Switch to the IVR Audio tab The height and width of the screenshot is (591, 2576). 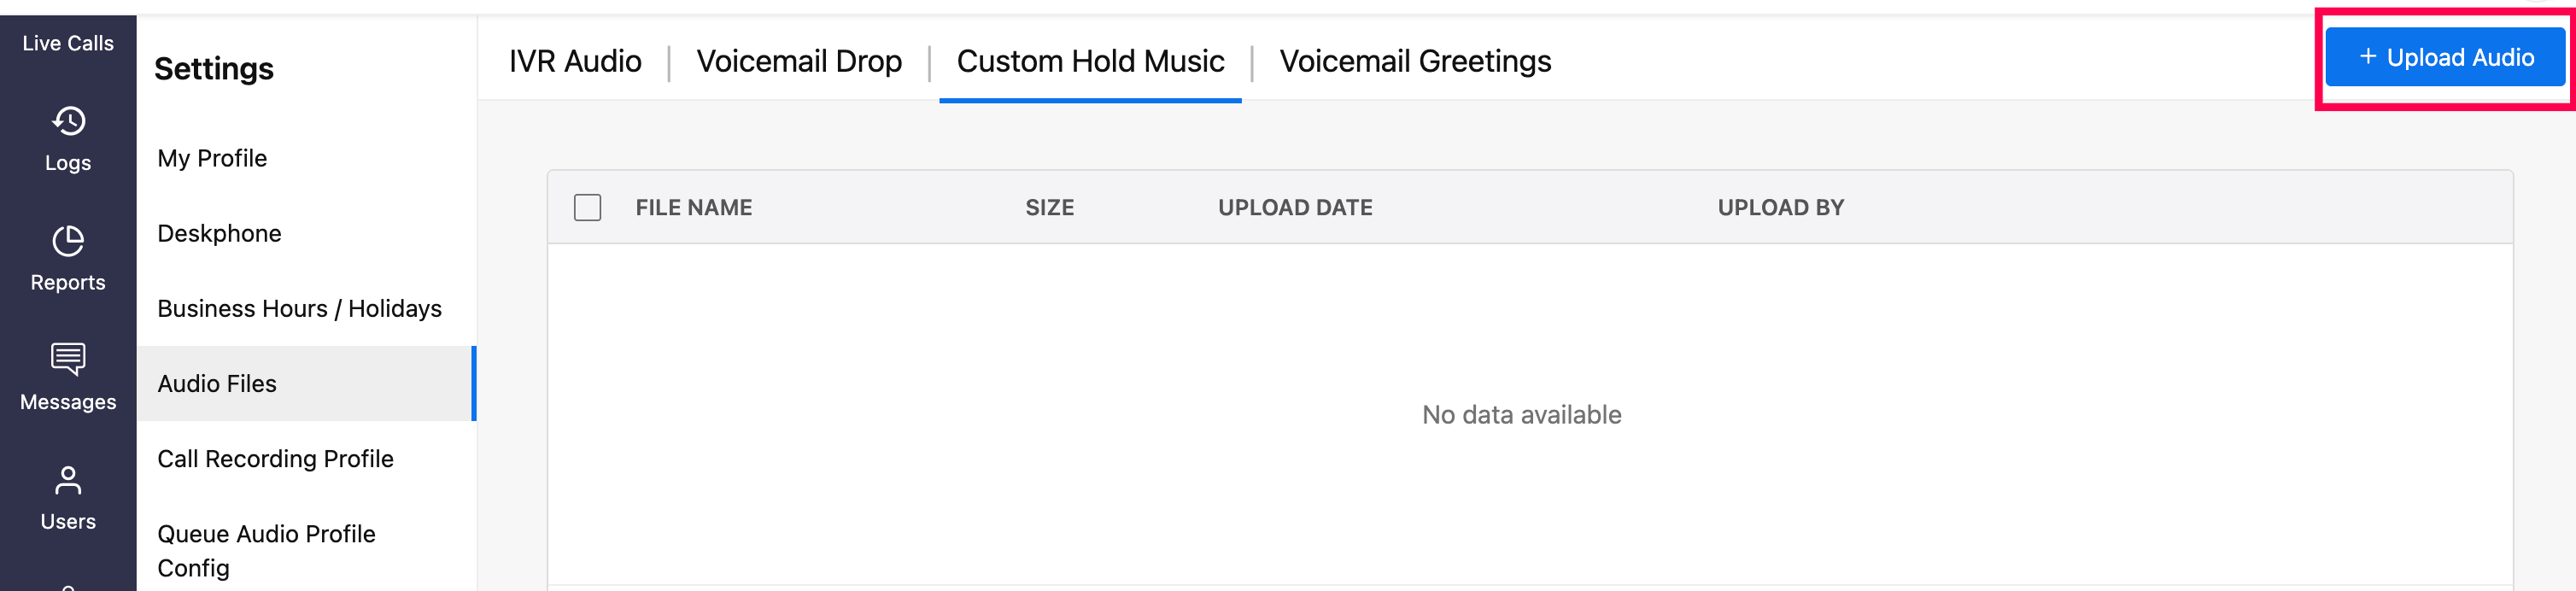pos(575,61)
